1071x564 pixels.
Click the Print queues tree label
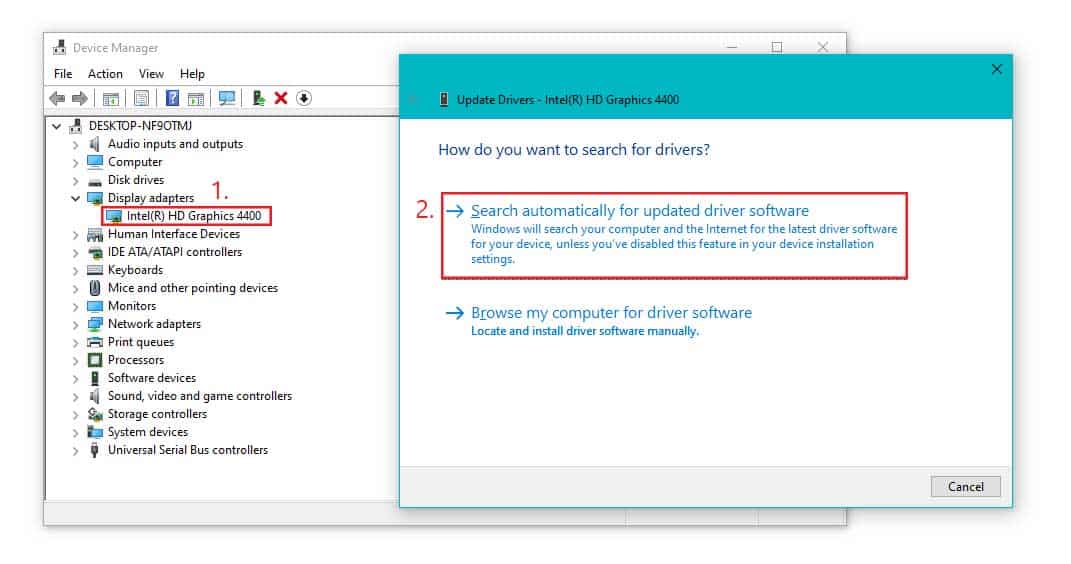[141, 342]
